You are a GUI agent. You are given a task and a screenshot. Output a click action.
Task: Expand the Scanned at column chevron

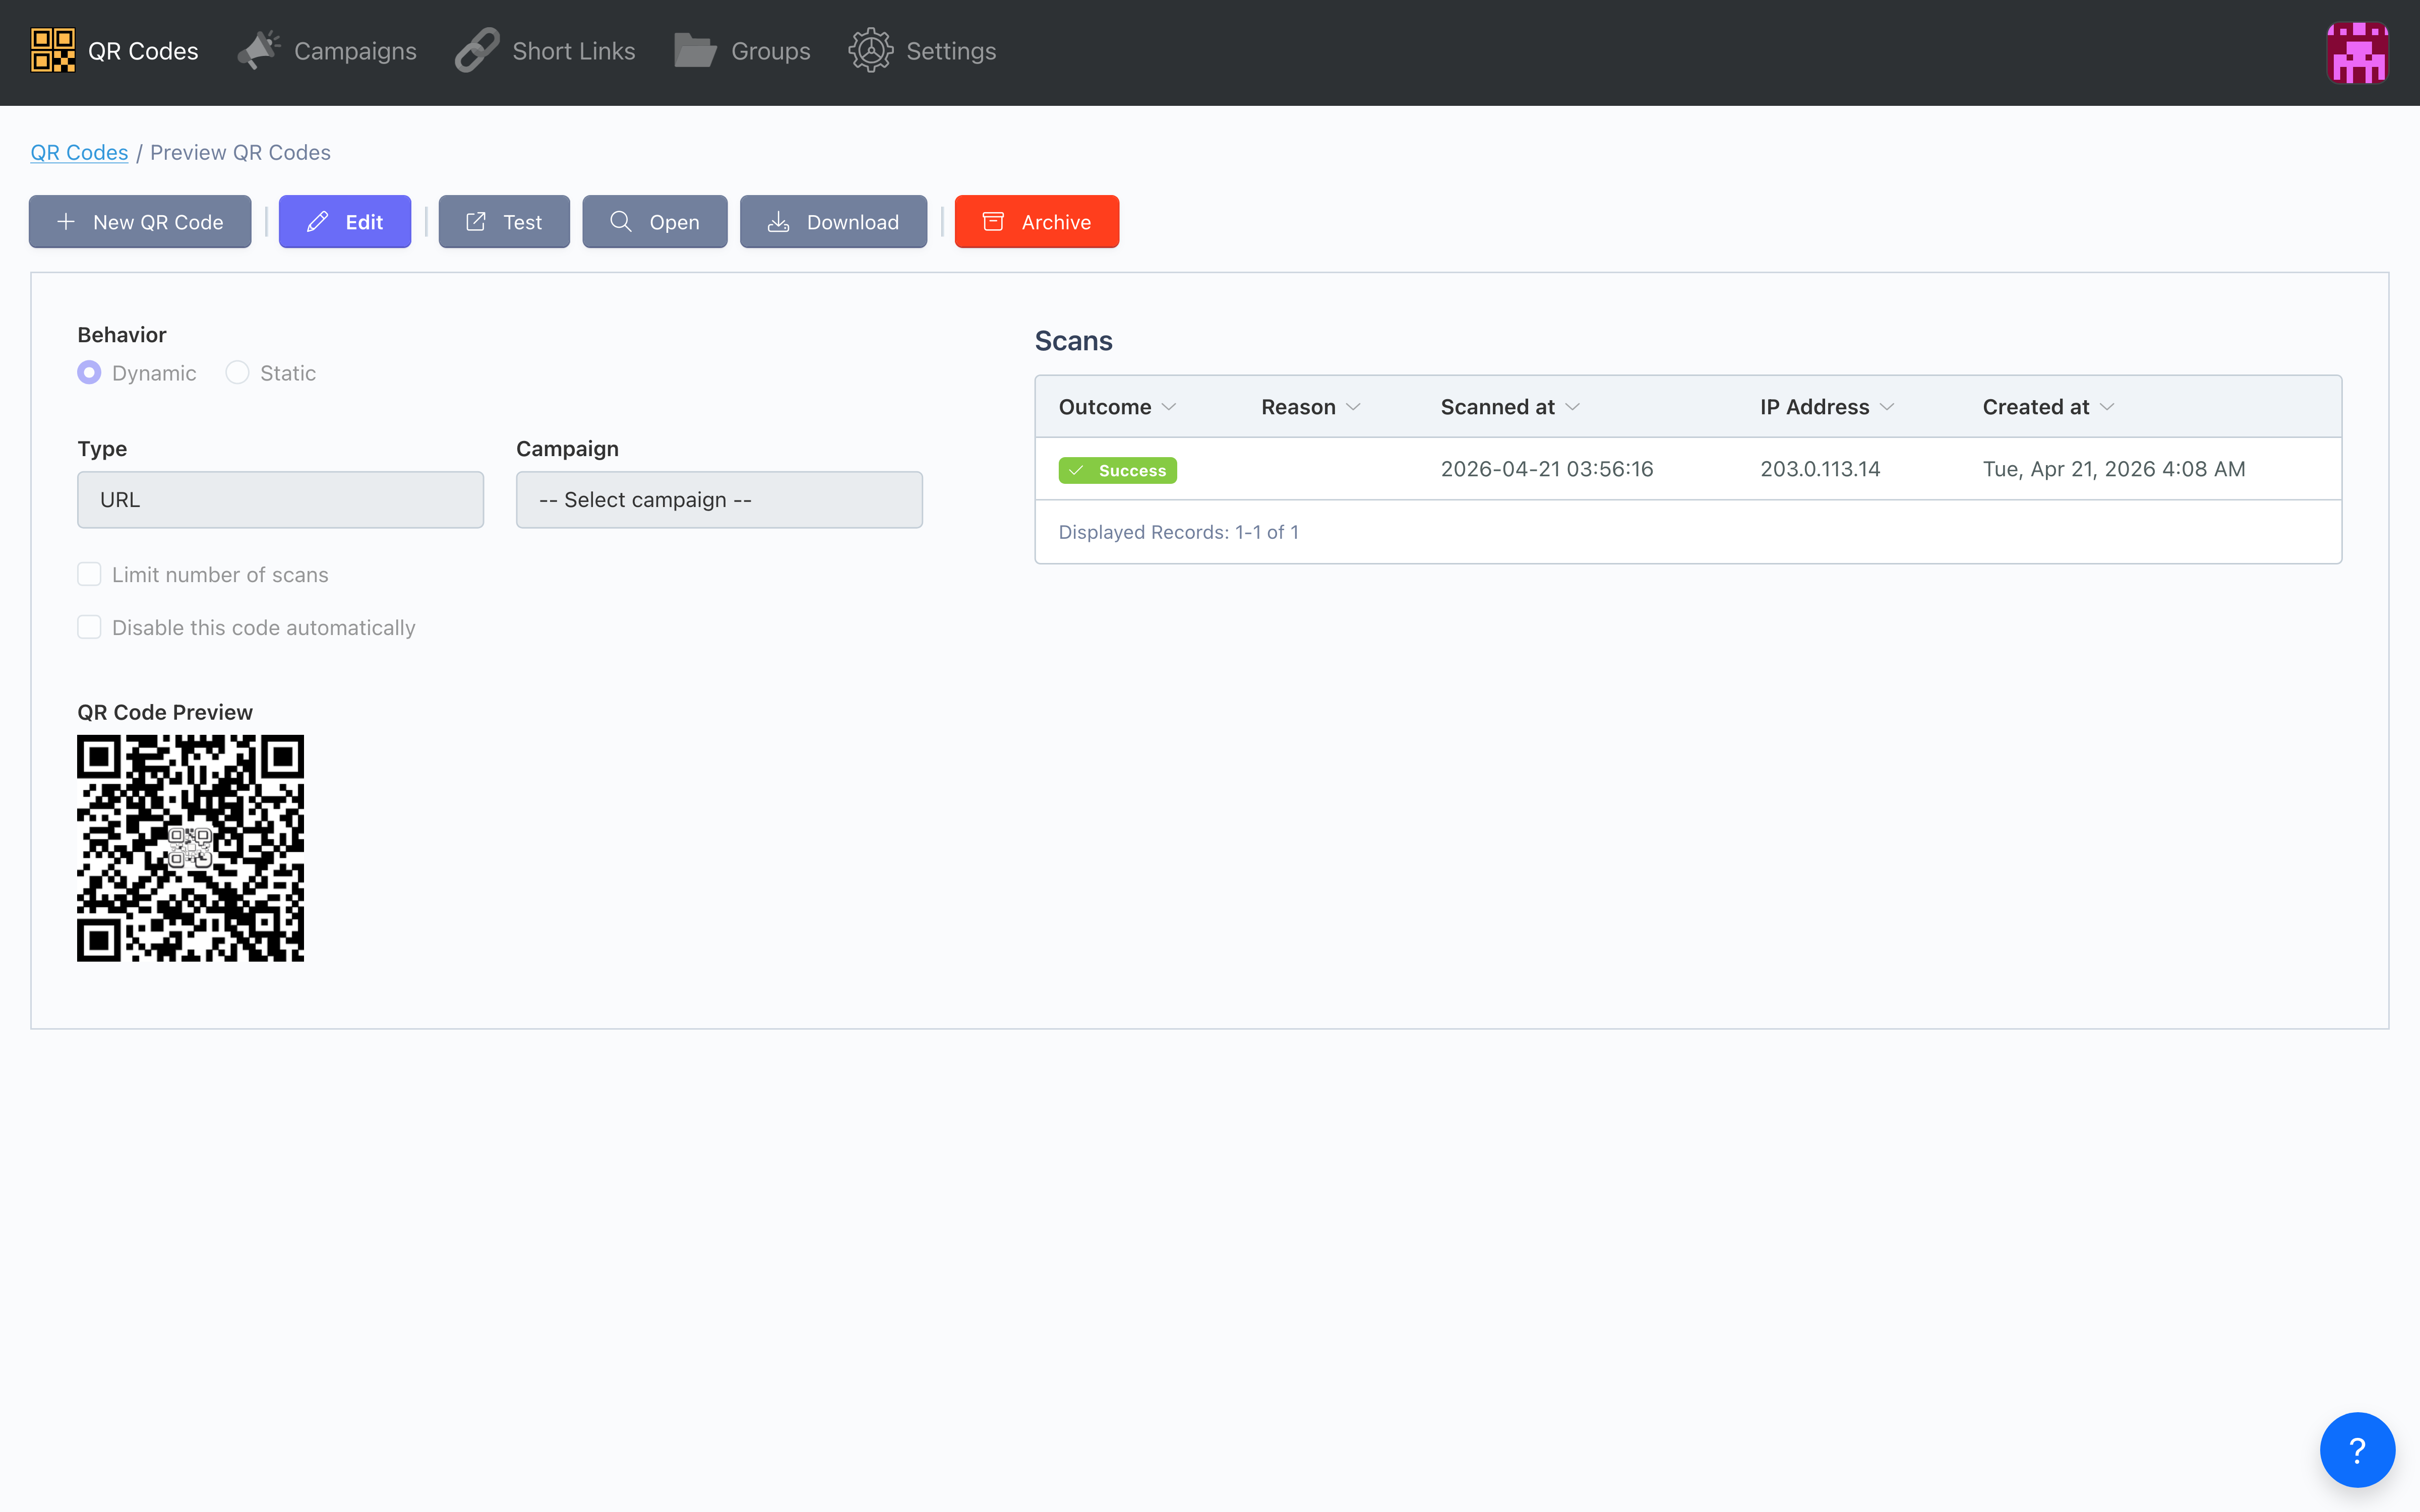(x=1573, y=407)
